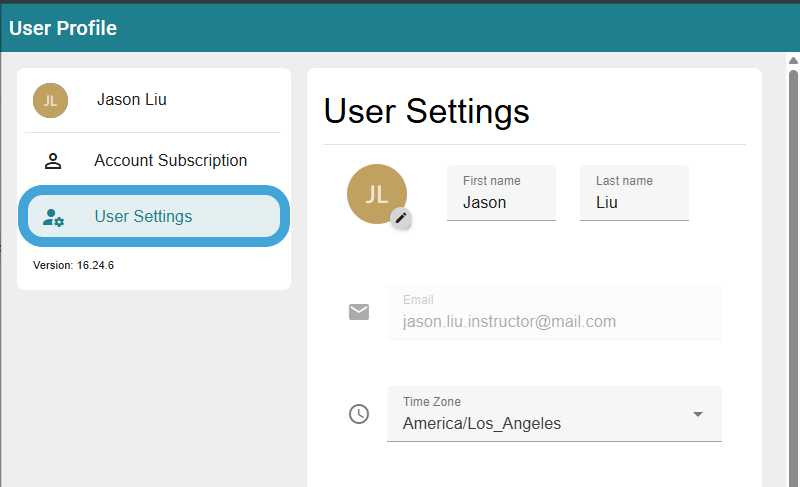
Task: Open the Account Subscription section
Action: pyautogui.click(x=170, y=161)
